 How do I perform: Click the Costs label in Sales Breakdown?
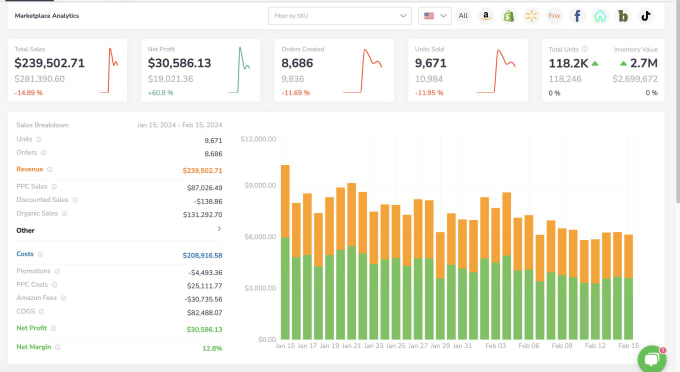click(25, 254)
